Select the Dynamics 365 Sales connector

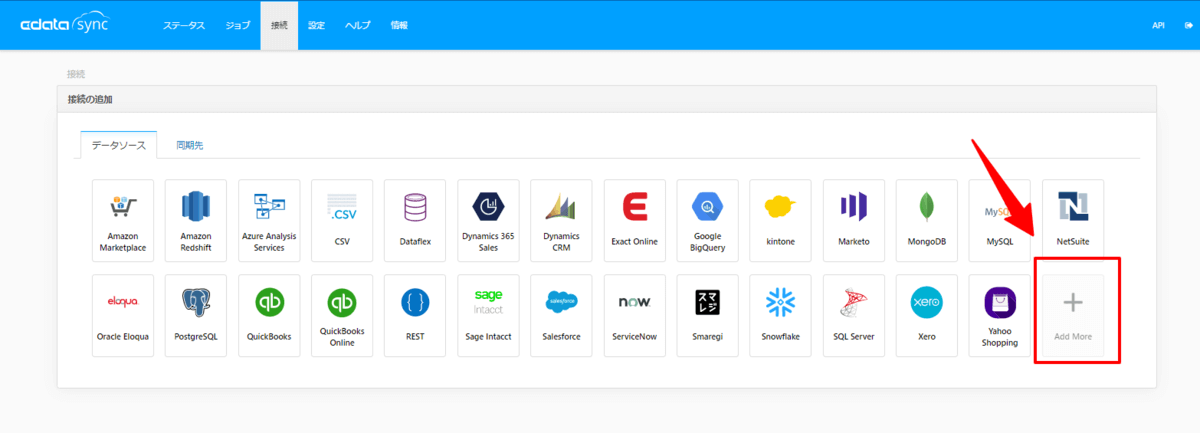[x=488, y=220]
